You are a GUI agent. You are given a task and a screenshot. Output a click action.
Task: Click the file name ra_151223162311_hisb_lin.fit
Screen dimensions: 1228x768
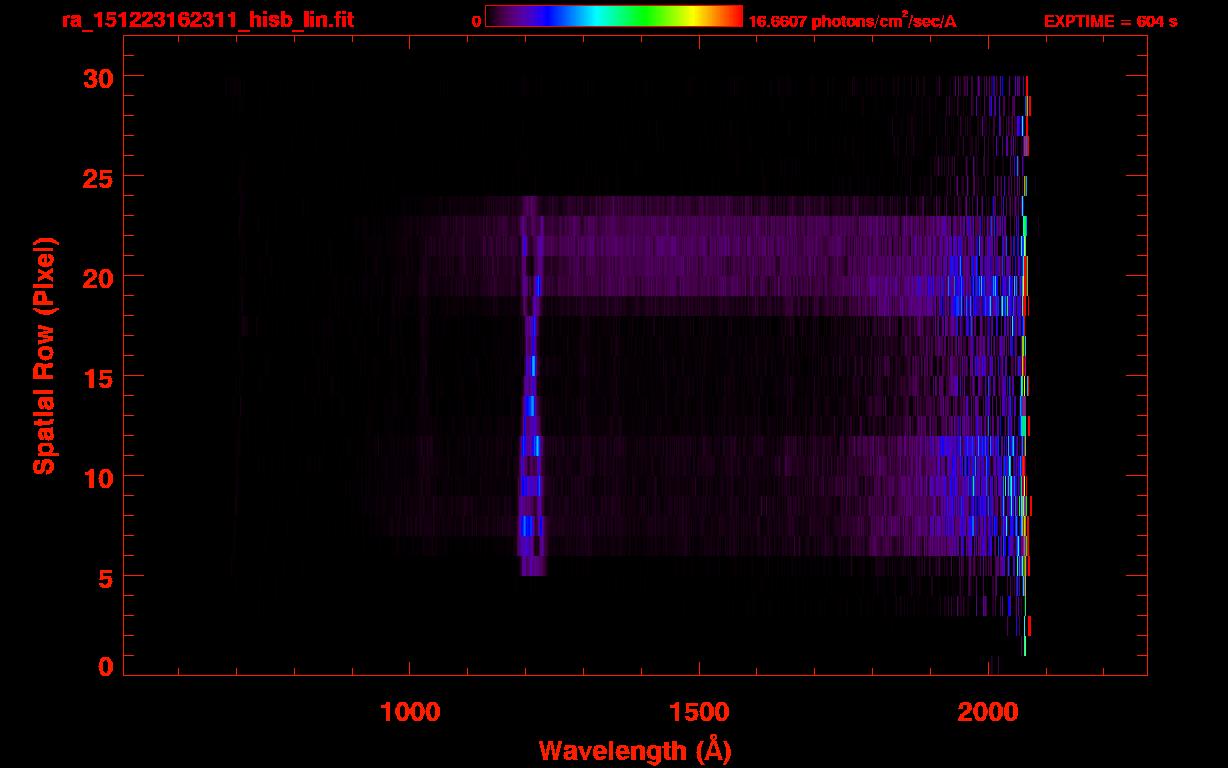(206, 20)
